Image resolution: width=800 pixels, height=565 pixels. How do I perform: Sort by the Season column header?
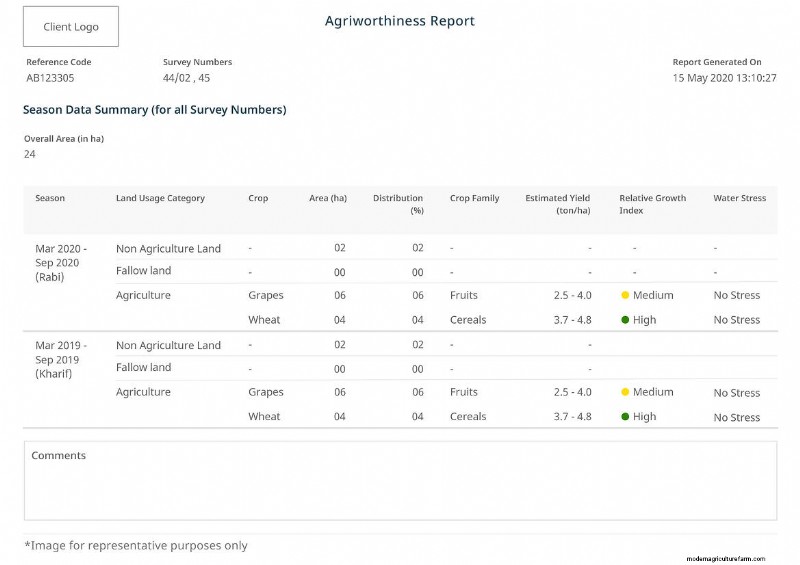[x=50, y=199]
